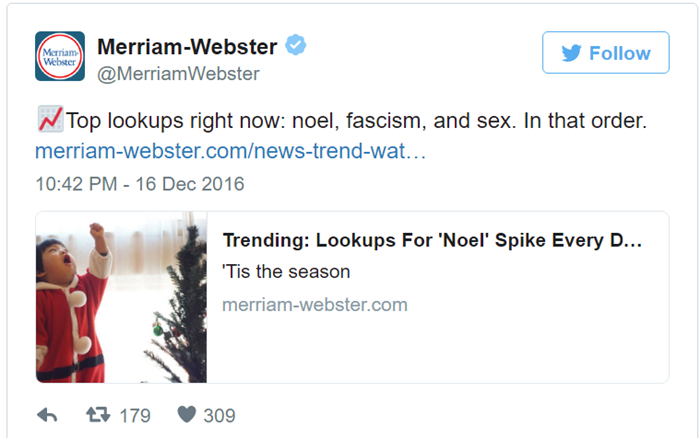700x438 pixels.
Task: Click the Twitter bird in the Follow button
Action: coord(571,53)
